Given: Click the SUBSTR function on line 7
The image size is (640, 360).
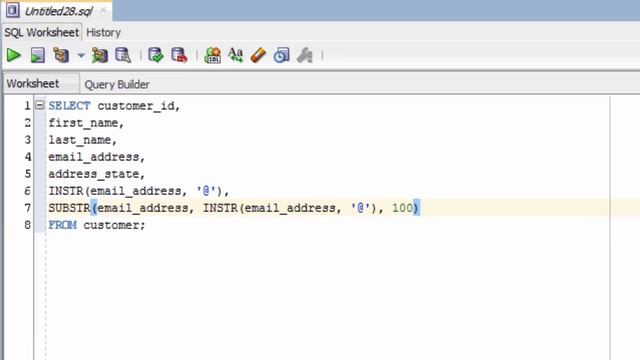Looking at the screenshot, I should (69, 208).
